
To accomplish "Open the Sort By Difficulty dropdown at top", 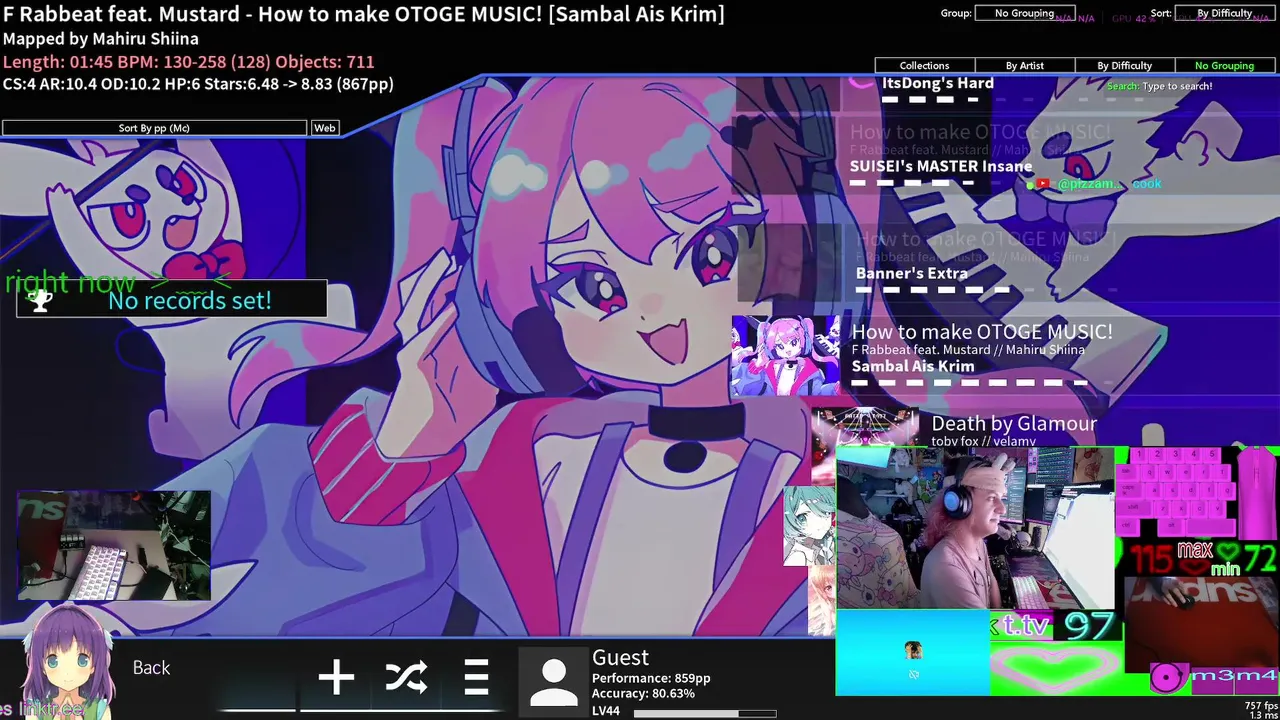I will click(1224, 13).
